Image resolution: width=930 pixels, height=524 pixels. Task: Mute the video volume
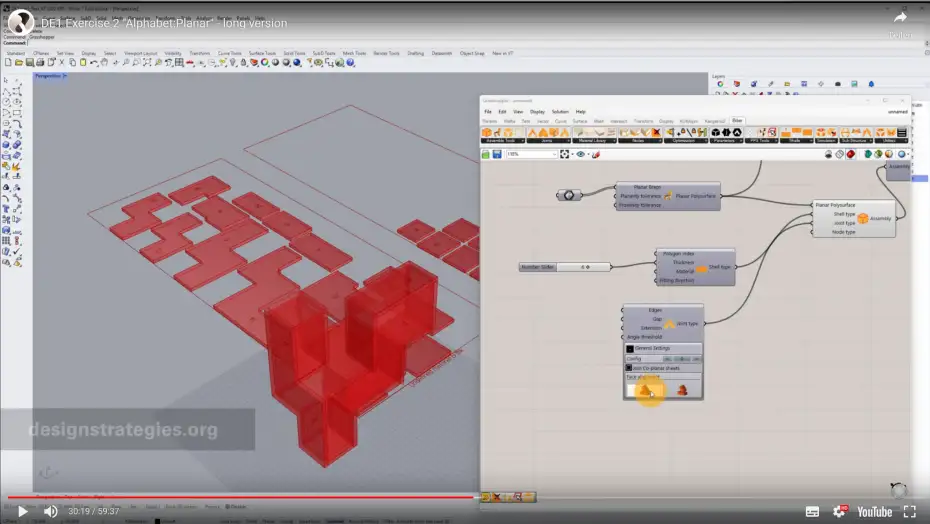click(50, 511)
